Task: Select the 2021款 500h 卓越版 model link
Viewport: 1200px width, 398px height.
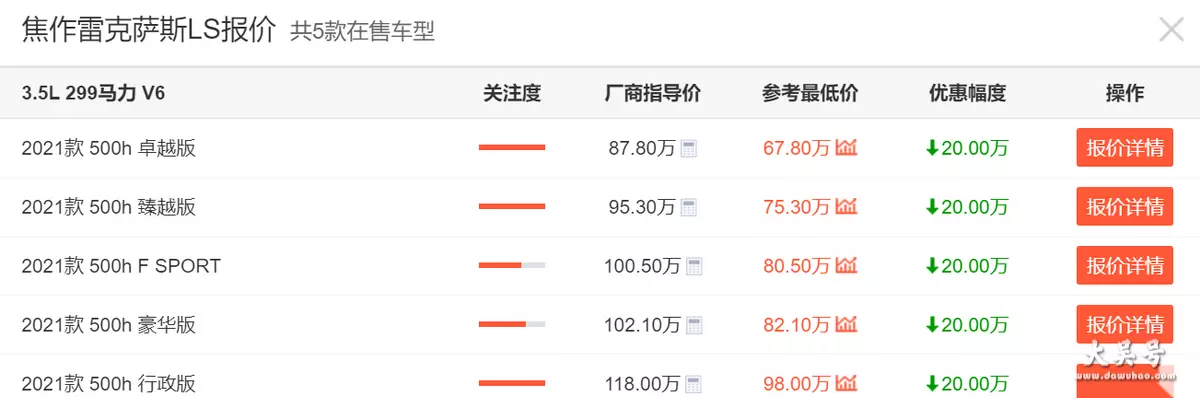Action: [109, 149]
